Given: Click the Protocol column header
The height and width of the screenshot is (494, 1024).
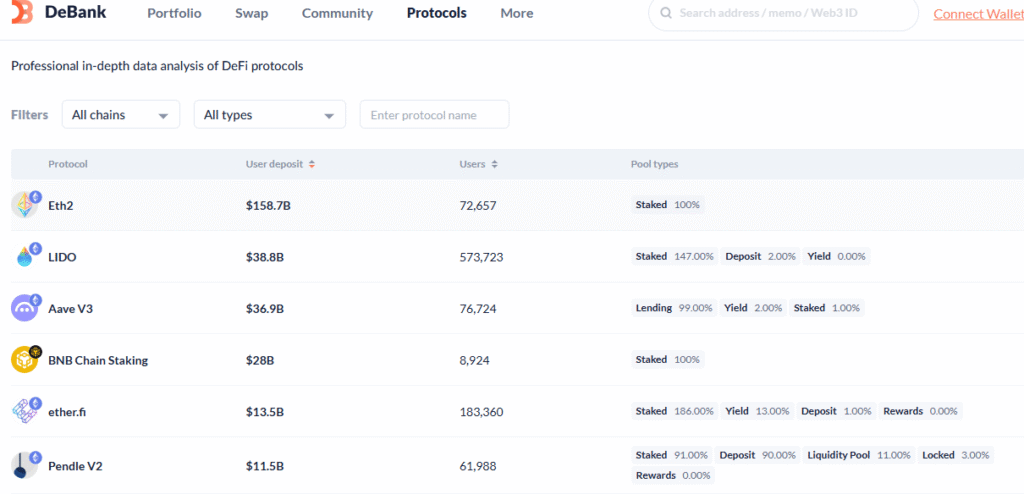Looking at the screenshot, I should (68, 164).
